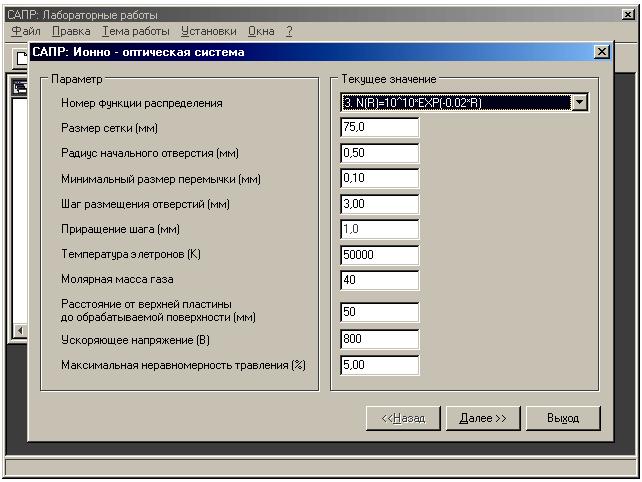642x482 pixels.
Task: Click the Радиус начального отверстия (мм) label
Action: click(150, 153)
